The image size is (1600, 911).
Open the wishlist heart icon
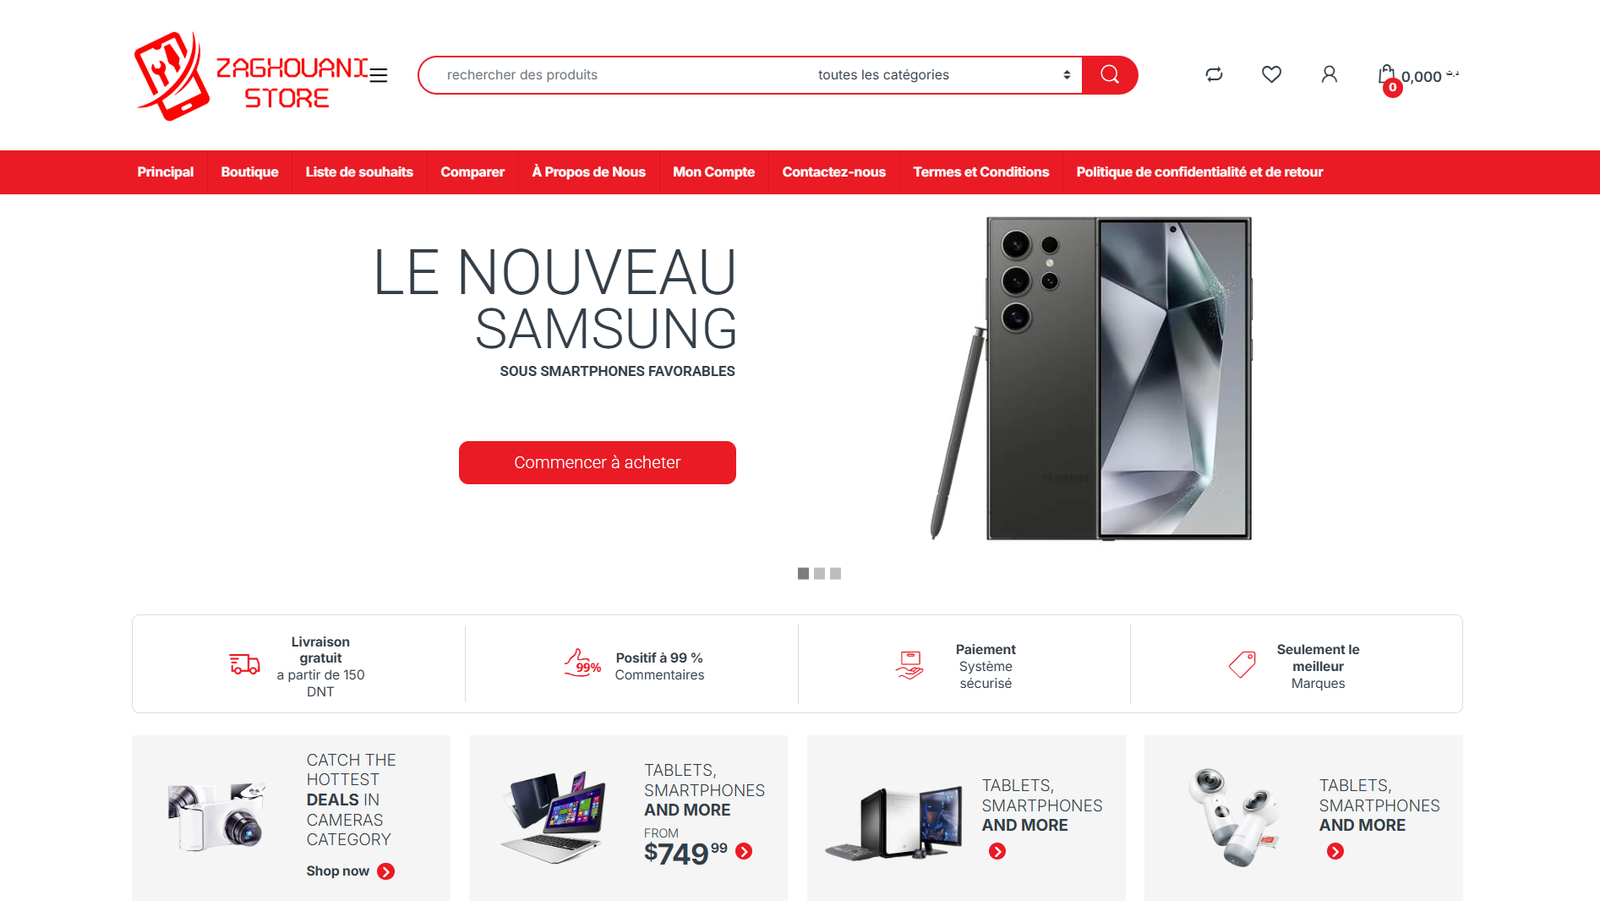coord(1271,74)
